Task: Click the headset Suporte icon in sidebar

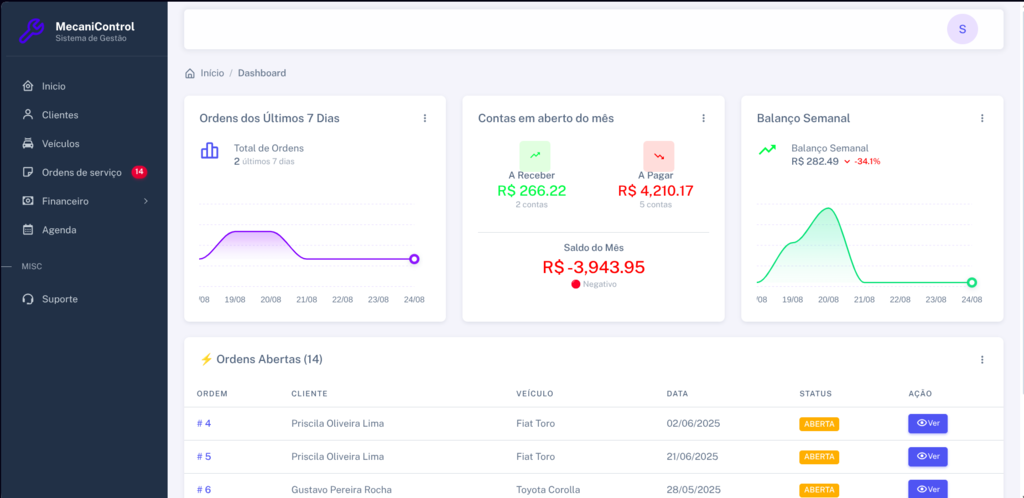Action: (x=28, y=299)
